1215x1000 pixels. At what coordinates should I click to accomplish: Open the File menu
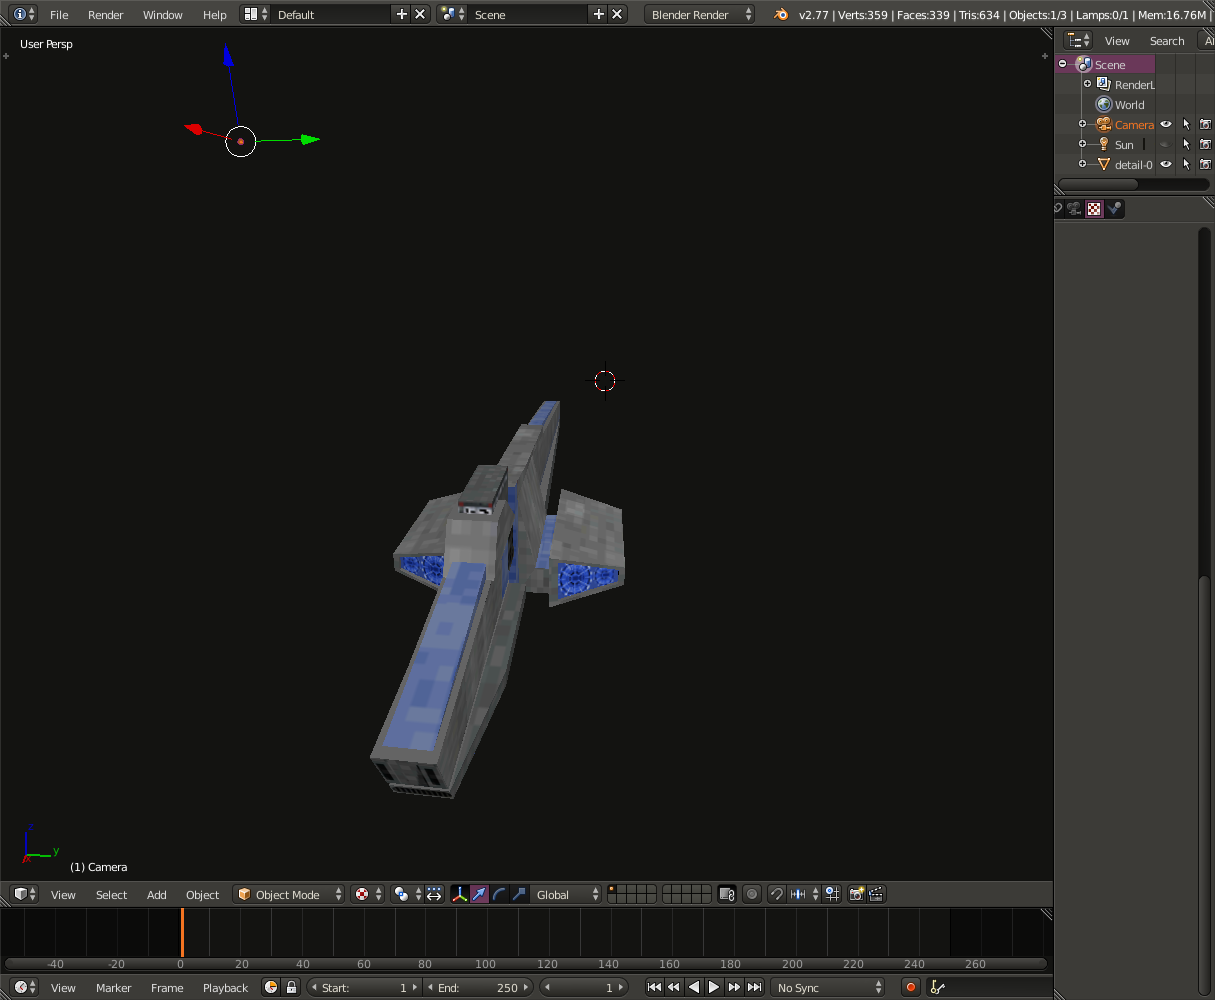point(59,15)
